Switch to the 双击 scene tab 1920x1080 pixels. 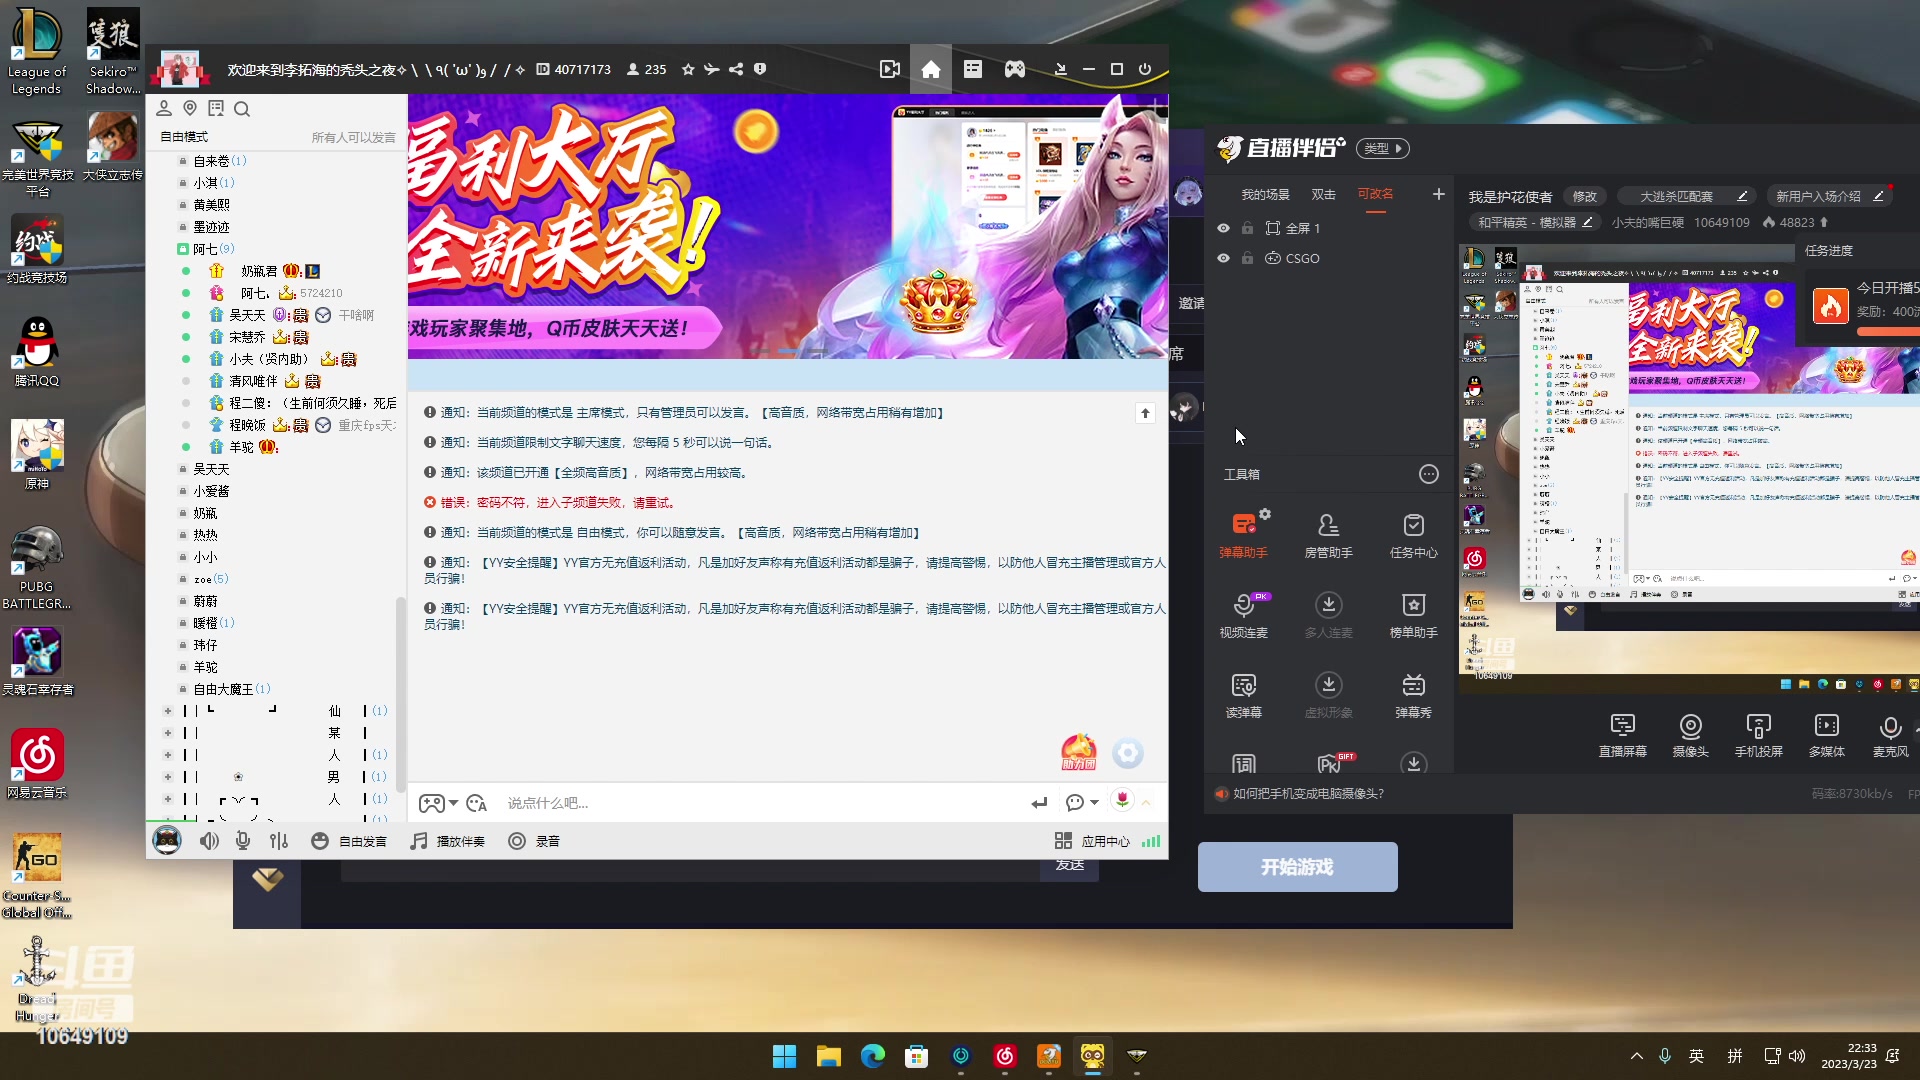point(1323,194)
